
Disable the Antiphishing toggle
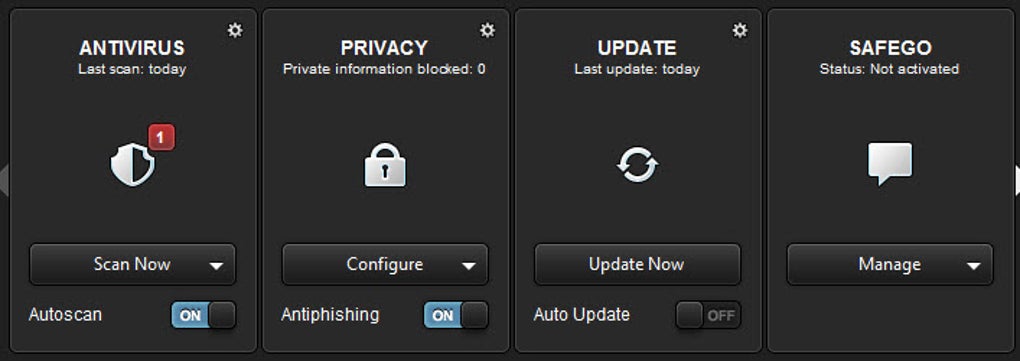tap(456, 315)
